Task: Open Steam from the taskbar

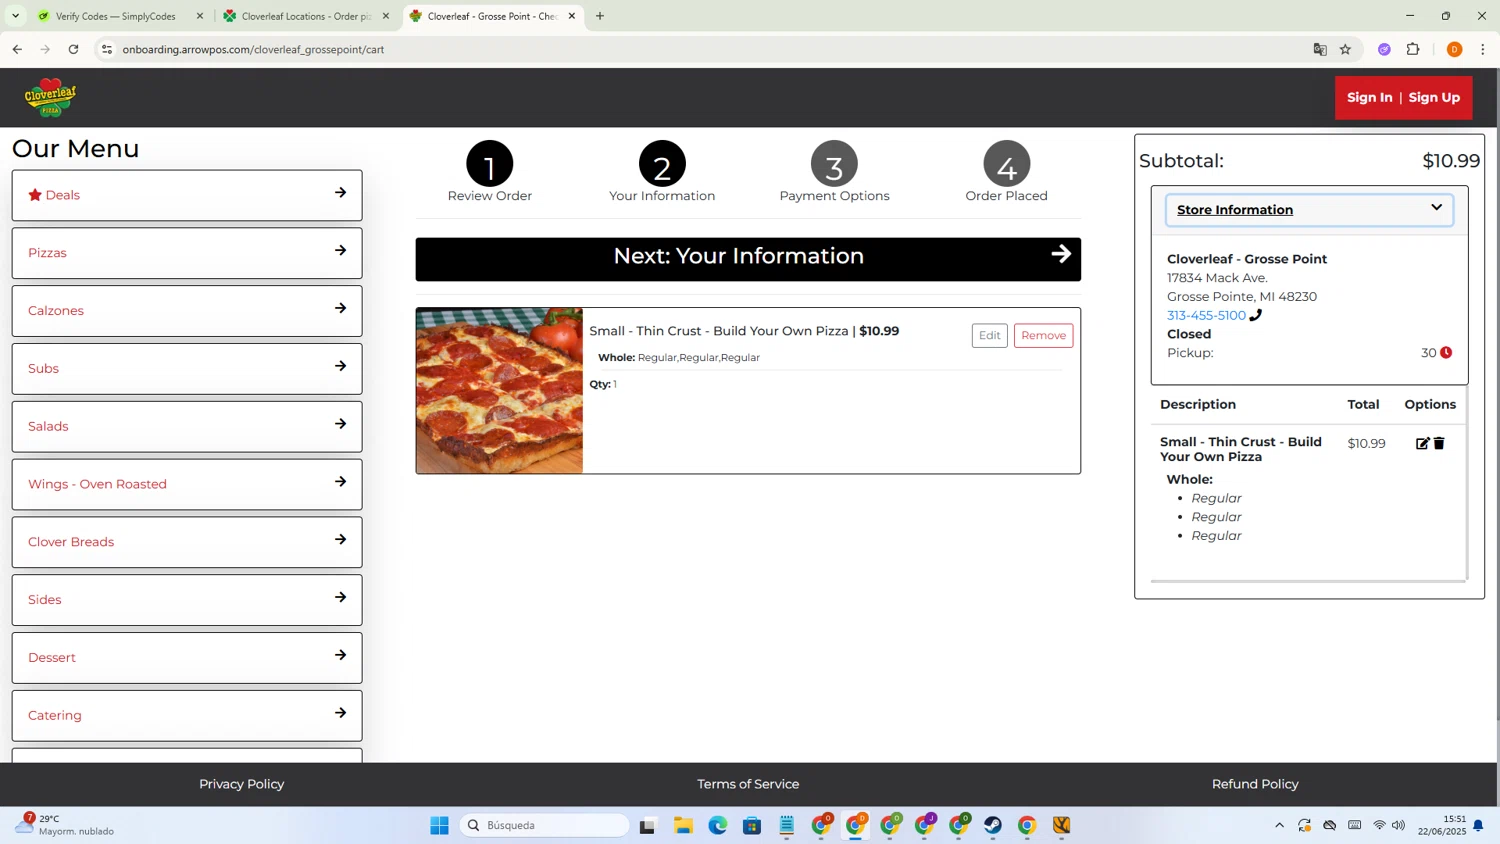Action: click(x=993, y=825)
